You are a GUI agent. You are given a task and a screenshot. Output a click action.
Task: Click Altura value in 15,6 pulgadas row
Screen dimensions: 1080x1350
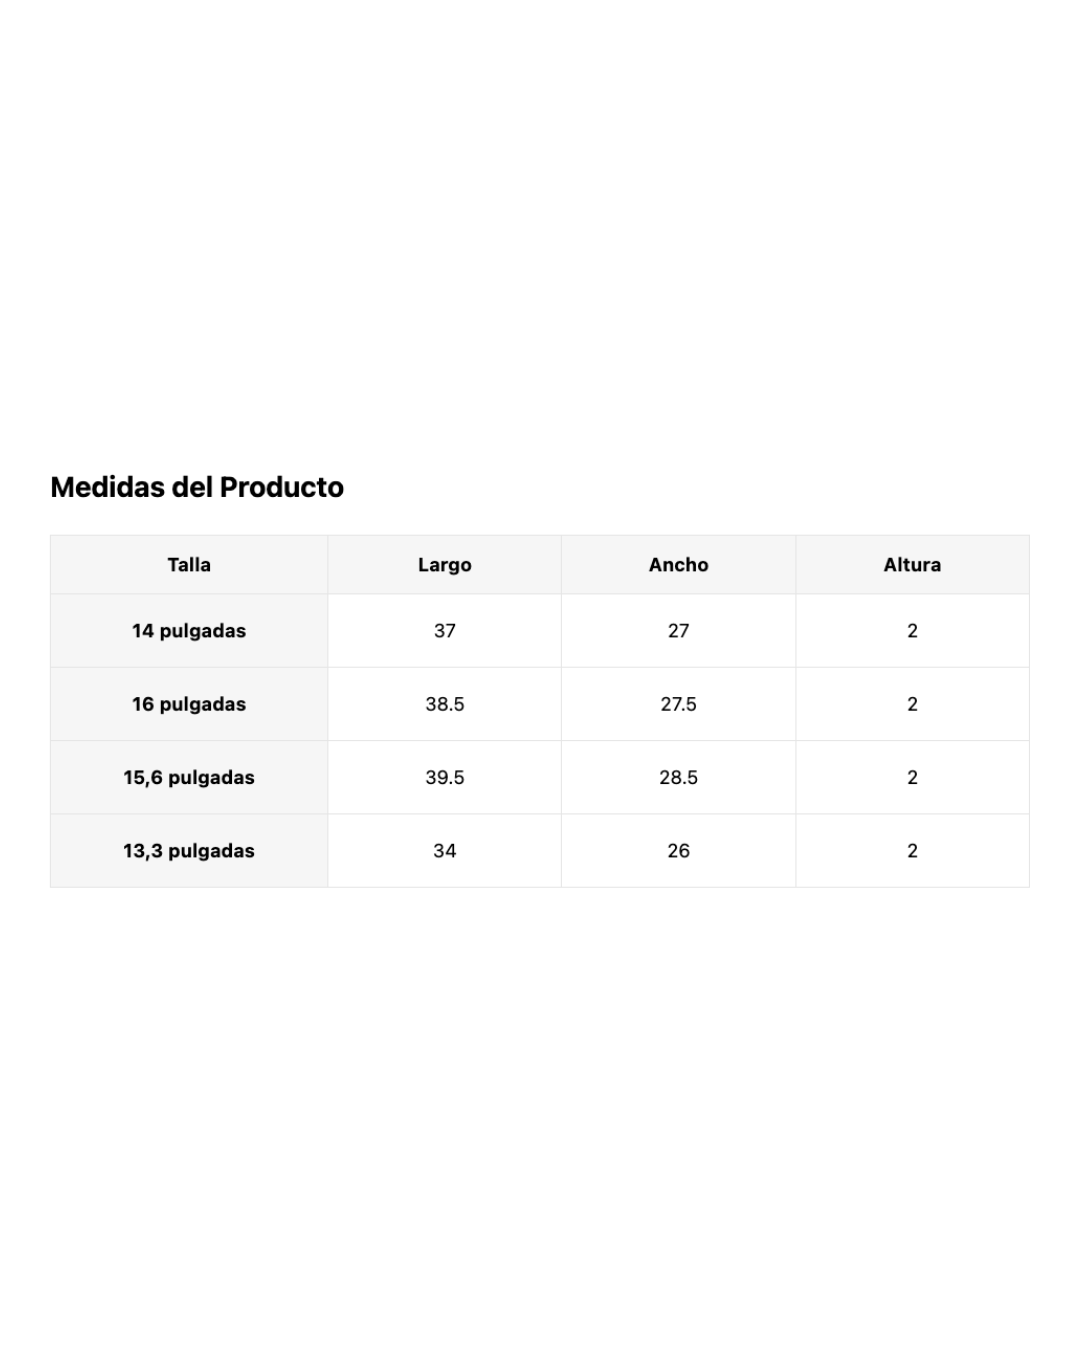click(912, 778)
